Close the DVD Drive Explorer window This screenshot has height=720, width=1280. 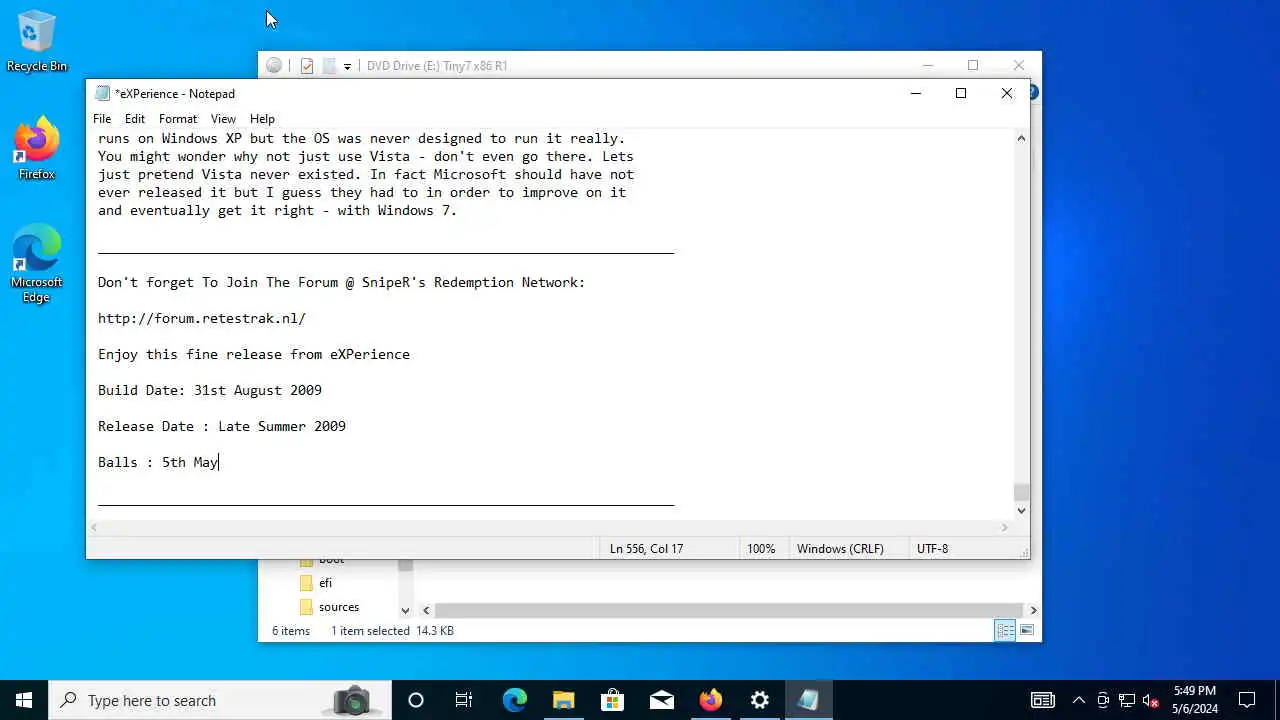[1019, 65]
